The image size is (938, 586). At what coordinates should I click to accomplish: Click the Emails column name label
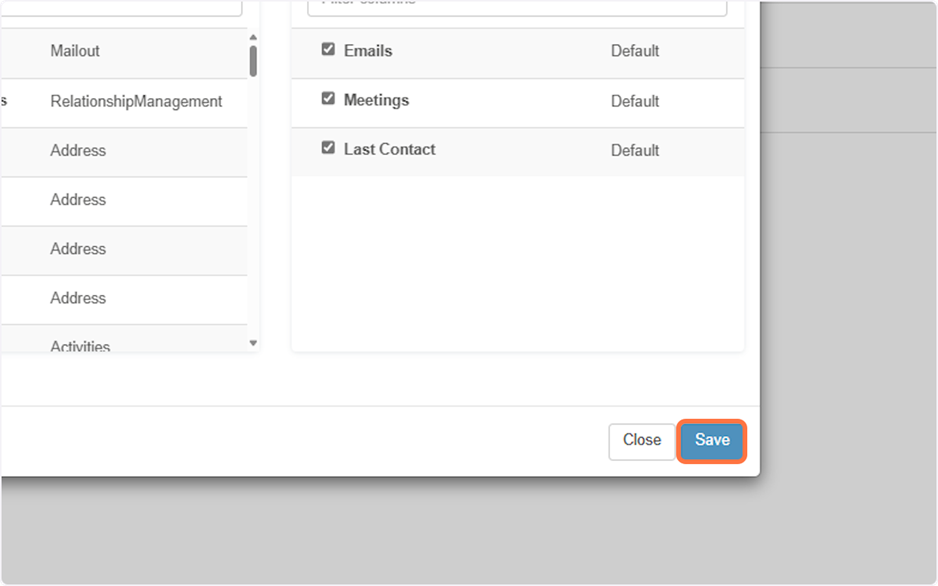pyautogui.click(x=368, y=50)
